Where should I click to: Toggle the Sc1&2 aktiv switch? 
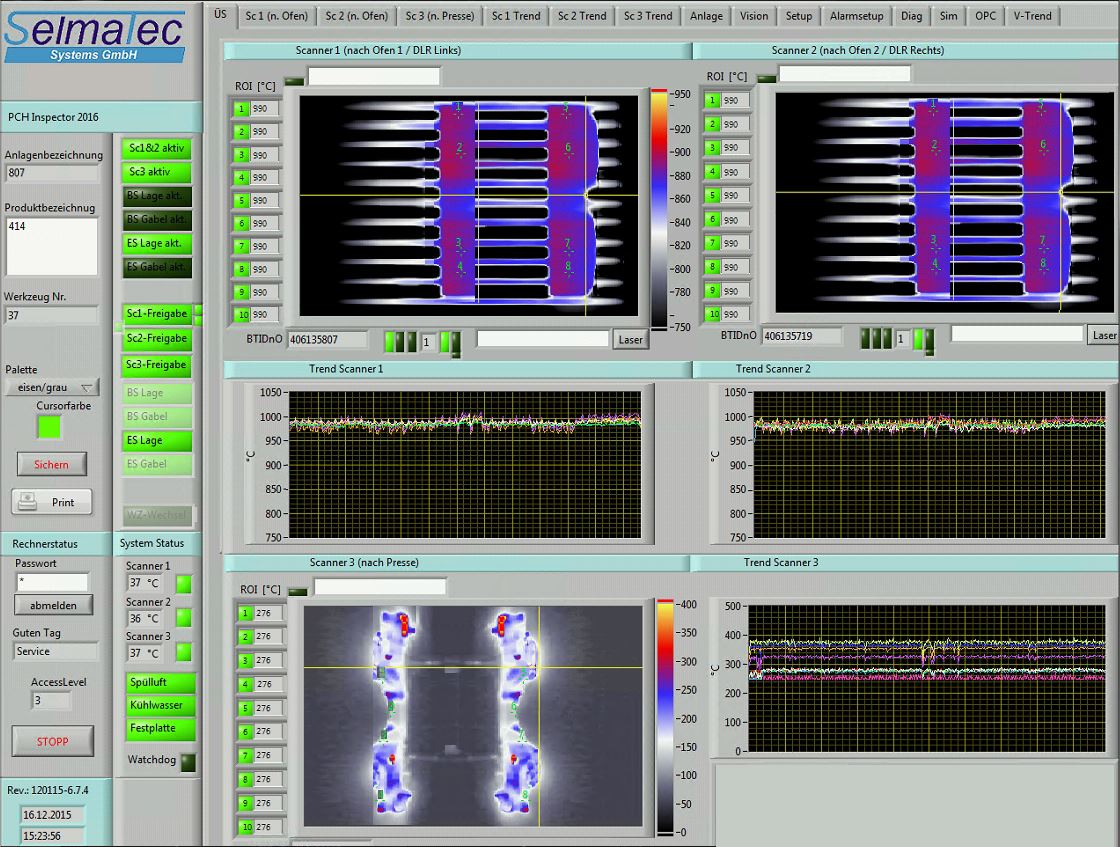(156, 148)
